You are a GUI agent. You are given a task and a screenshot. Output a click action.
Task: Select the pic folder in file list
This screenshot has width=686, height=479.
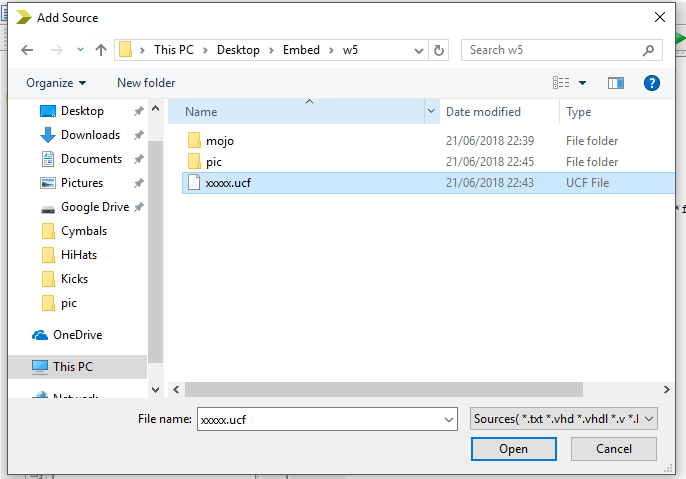(214, 162)
